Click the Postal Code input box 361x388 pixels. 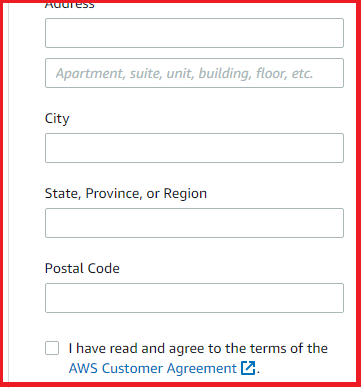click(x=194, y=298)
